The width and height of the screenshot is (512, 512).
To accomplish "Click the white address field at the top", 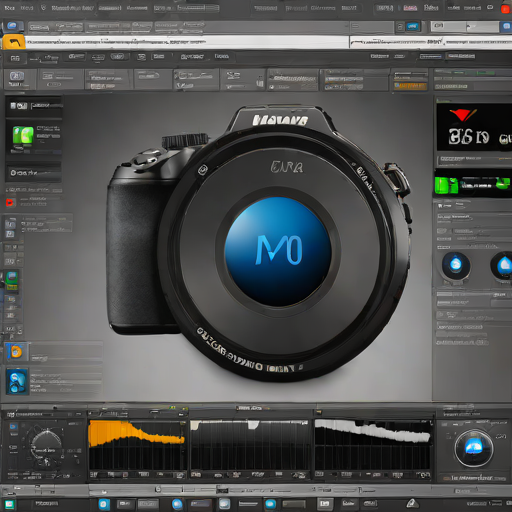I will (x=187, y=42).
